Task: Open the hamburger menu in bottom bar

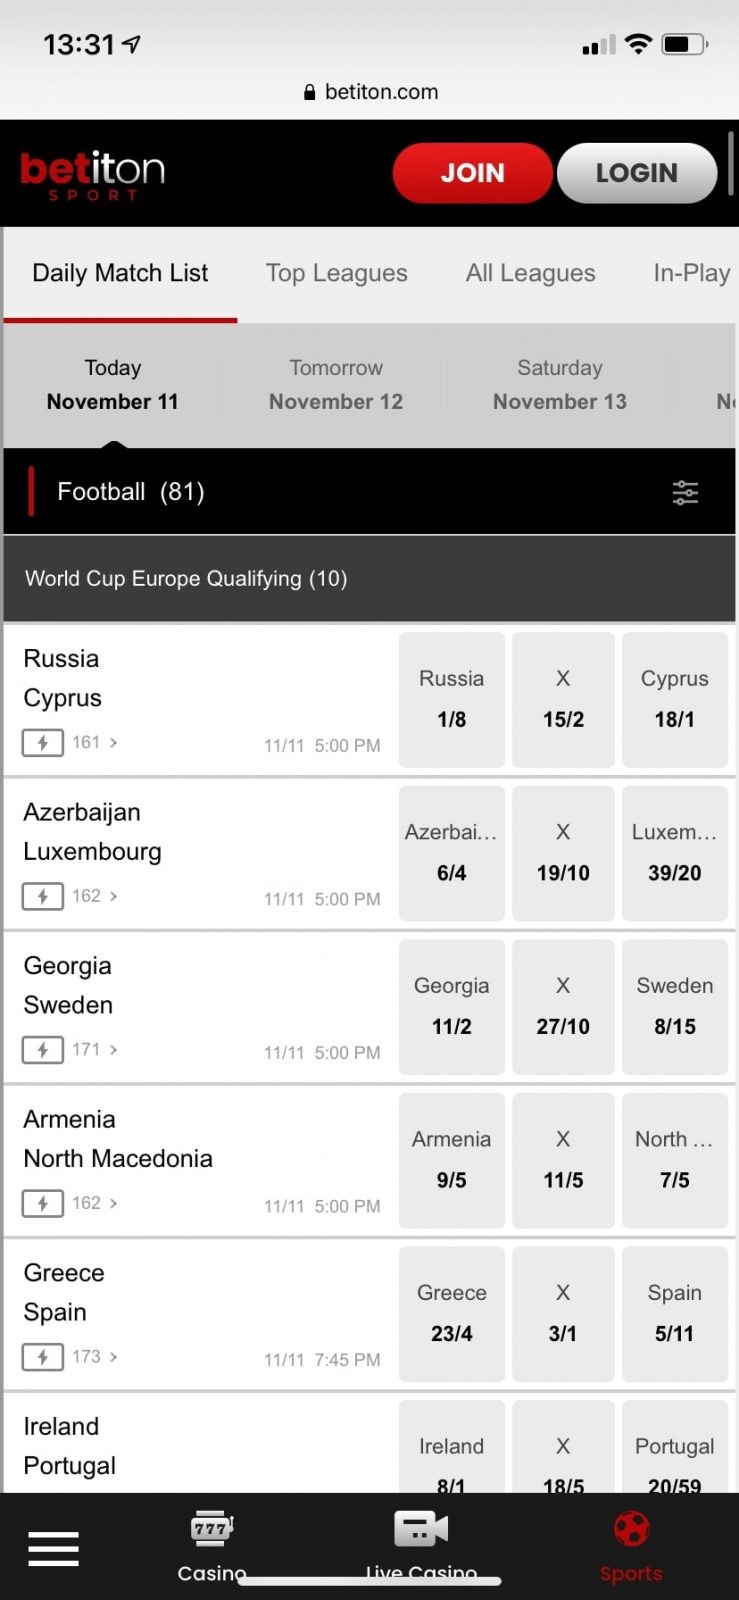Action: (x=53, y=1548)
